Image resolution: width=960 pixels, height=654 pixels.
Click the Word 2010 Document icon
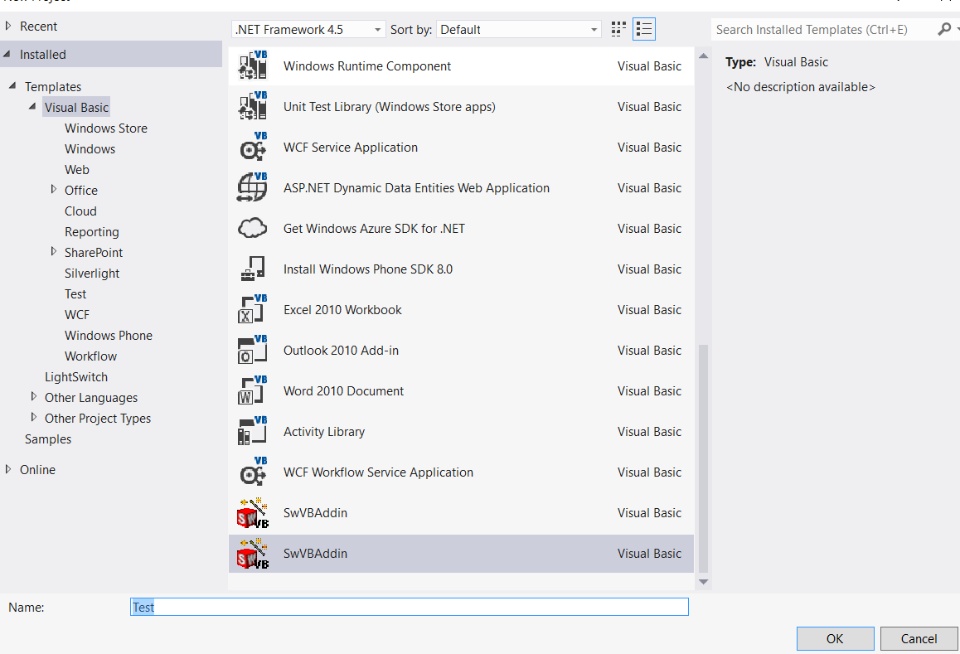252,391
